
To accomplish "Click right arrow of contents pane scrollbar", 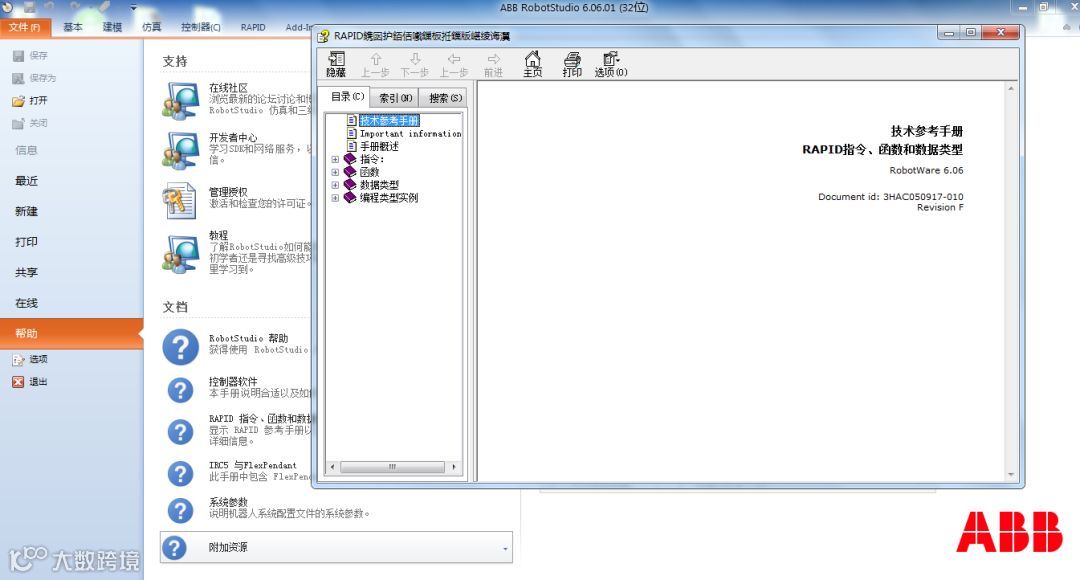I will (454, 467).
